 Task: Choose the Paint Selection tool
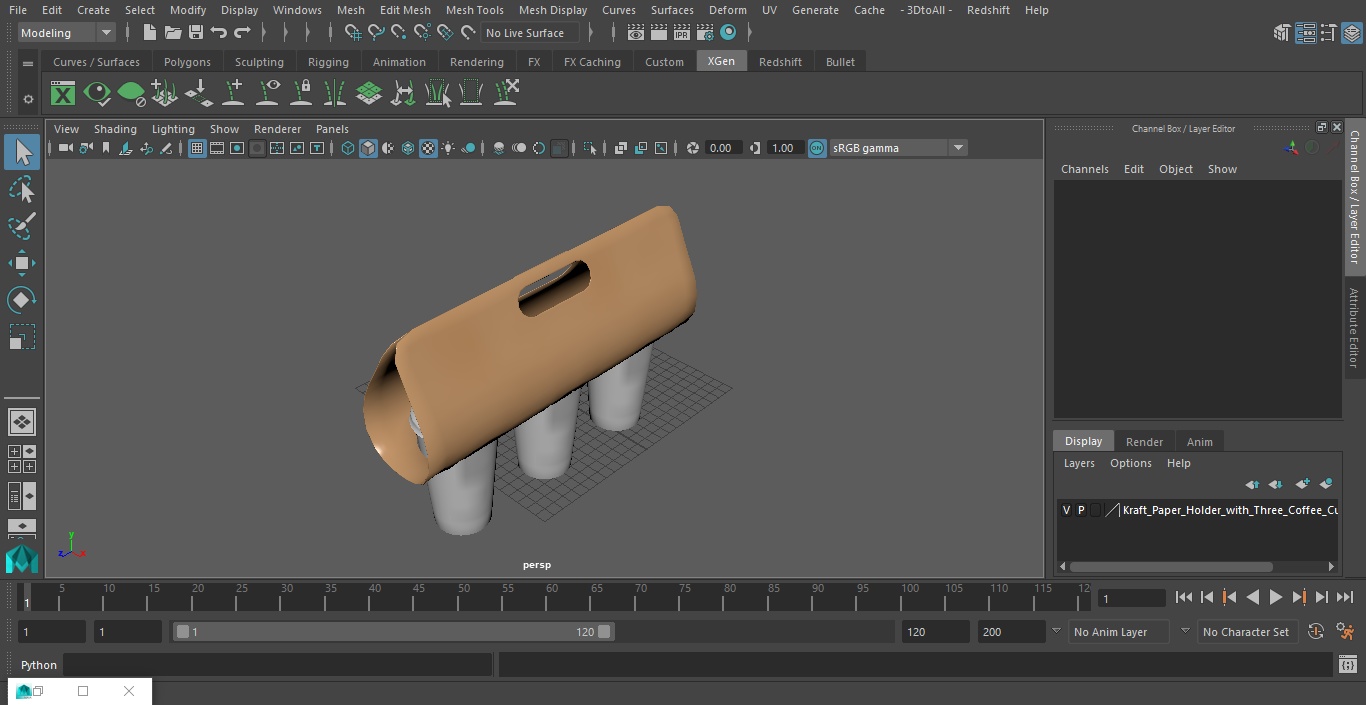[x=22, y=226]
